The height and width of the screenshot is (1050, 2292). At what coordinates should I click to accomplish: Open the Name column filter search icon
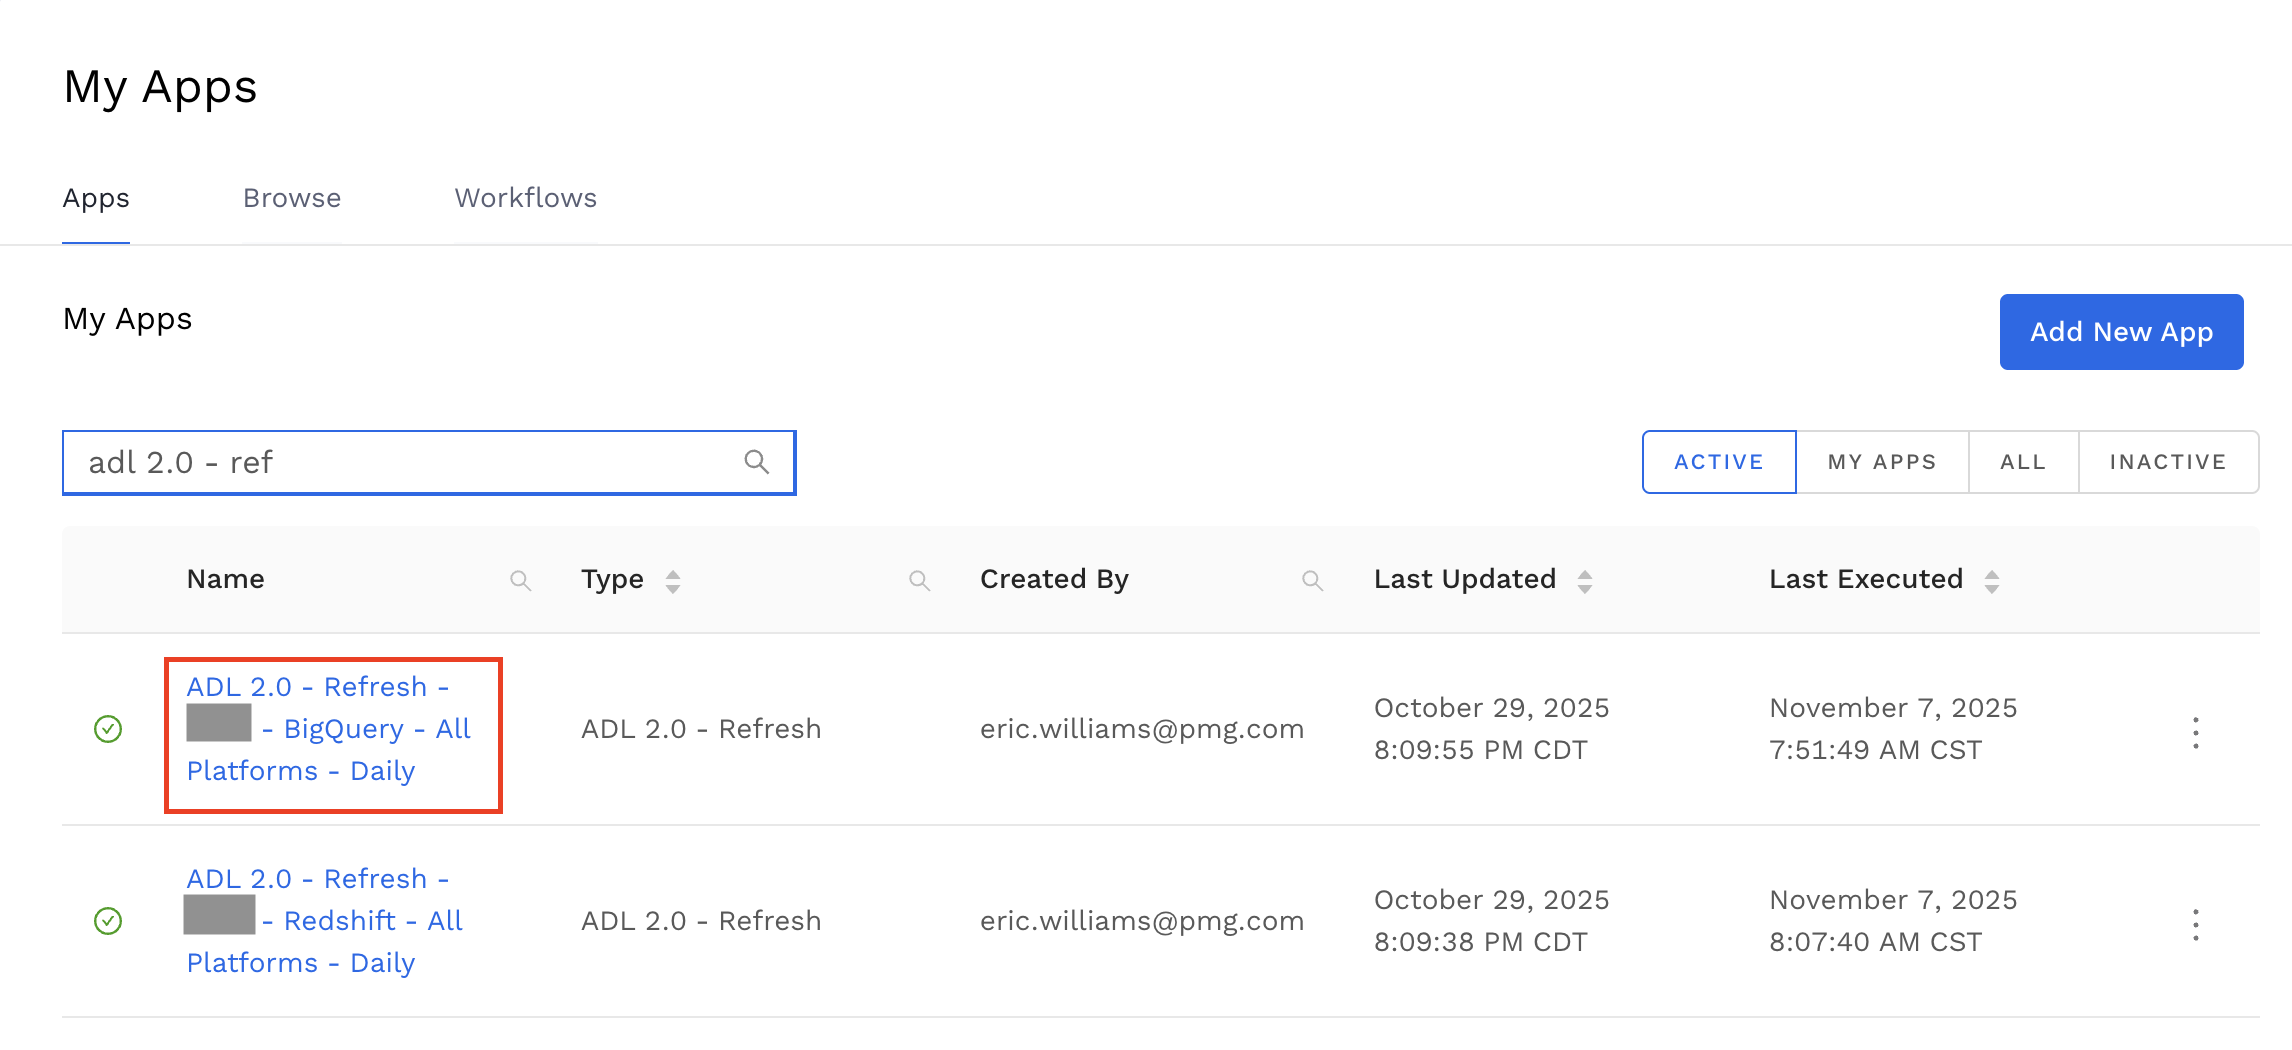pos(520,580)
